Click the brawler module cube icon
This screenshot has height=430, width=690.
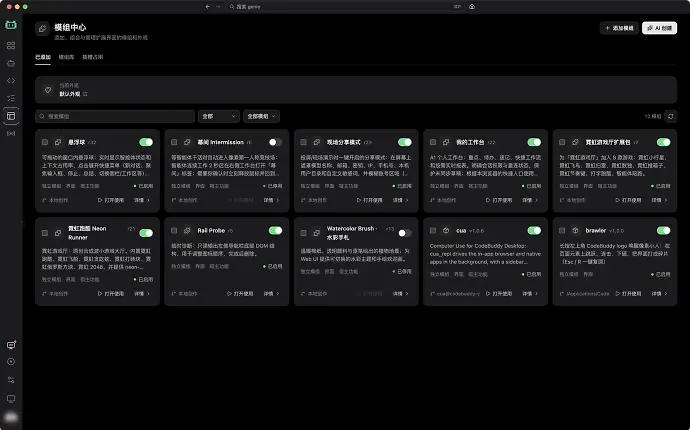click(575, 230)
